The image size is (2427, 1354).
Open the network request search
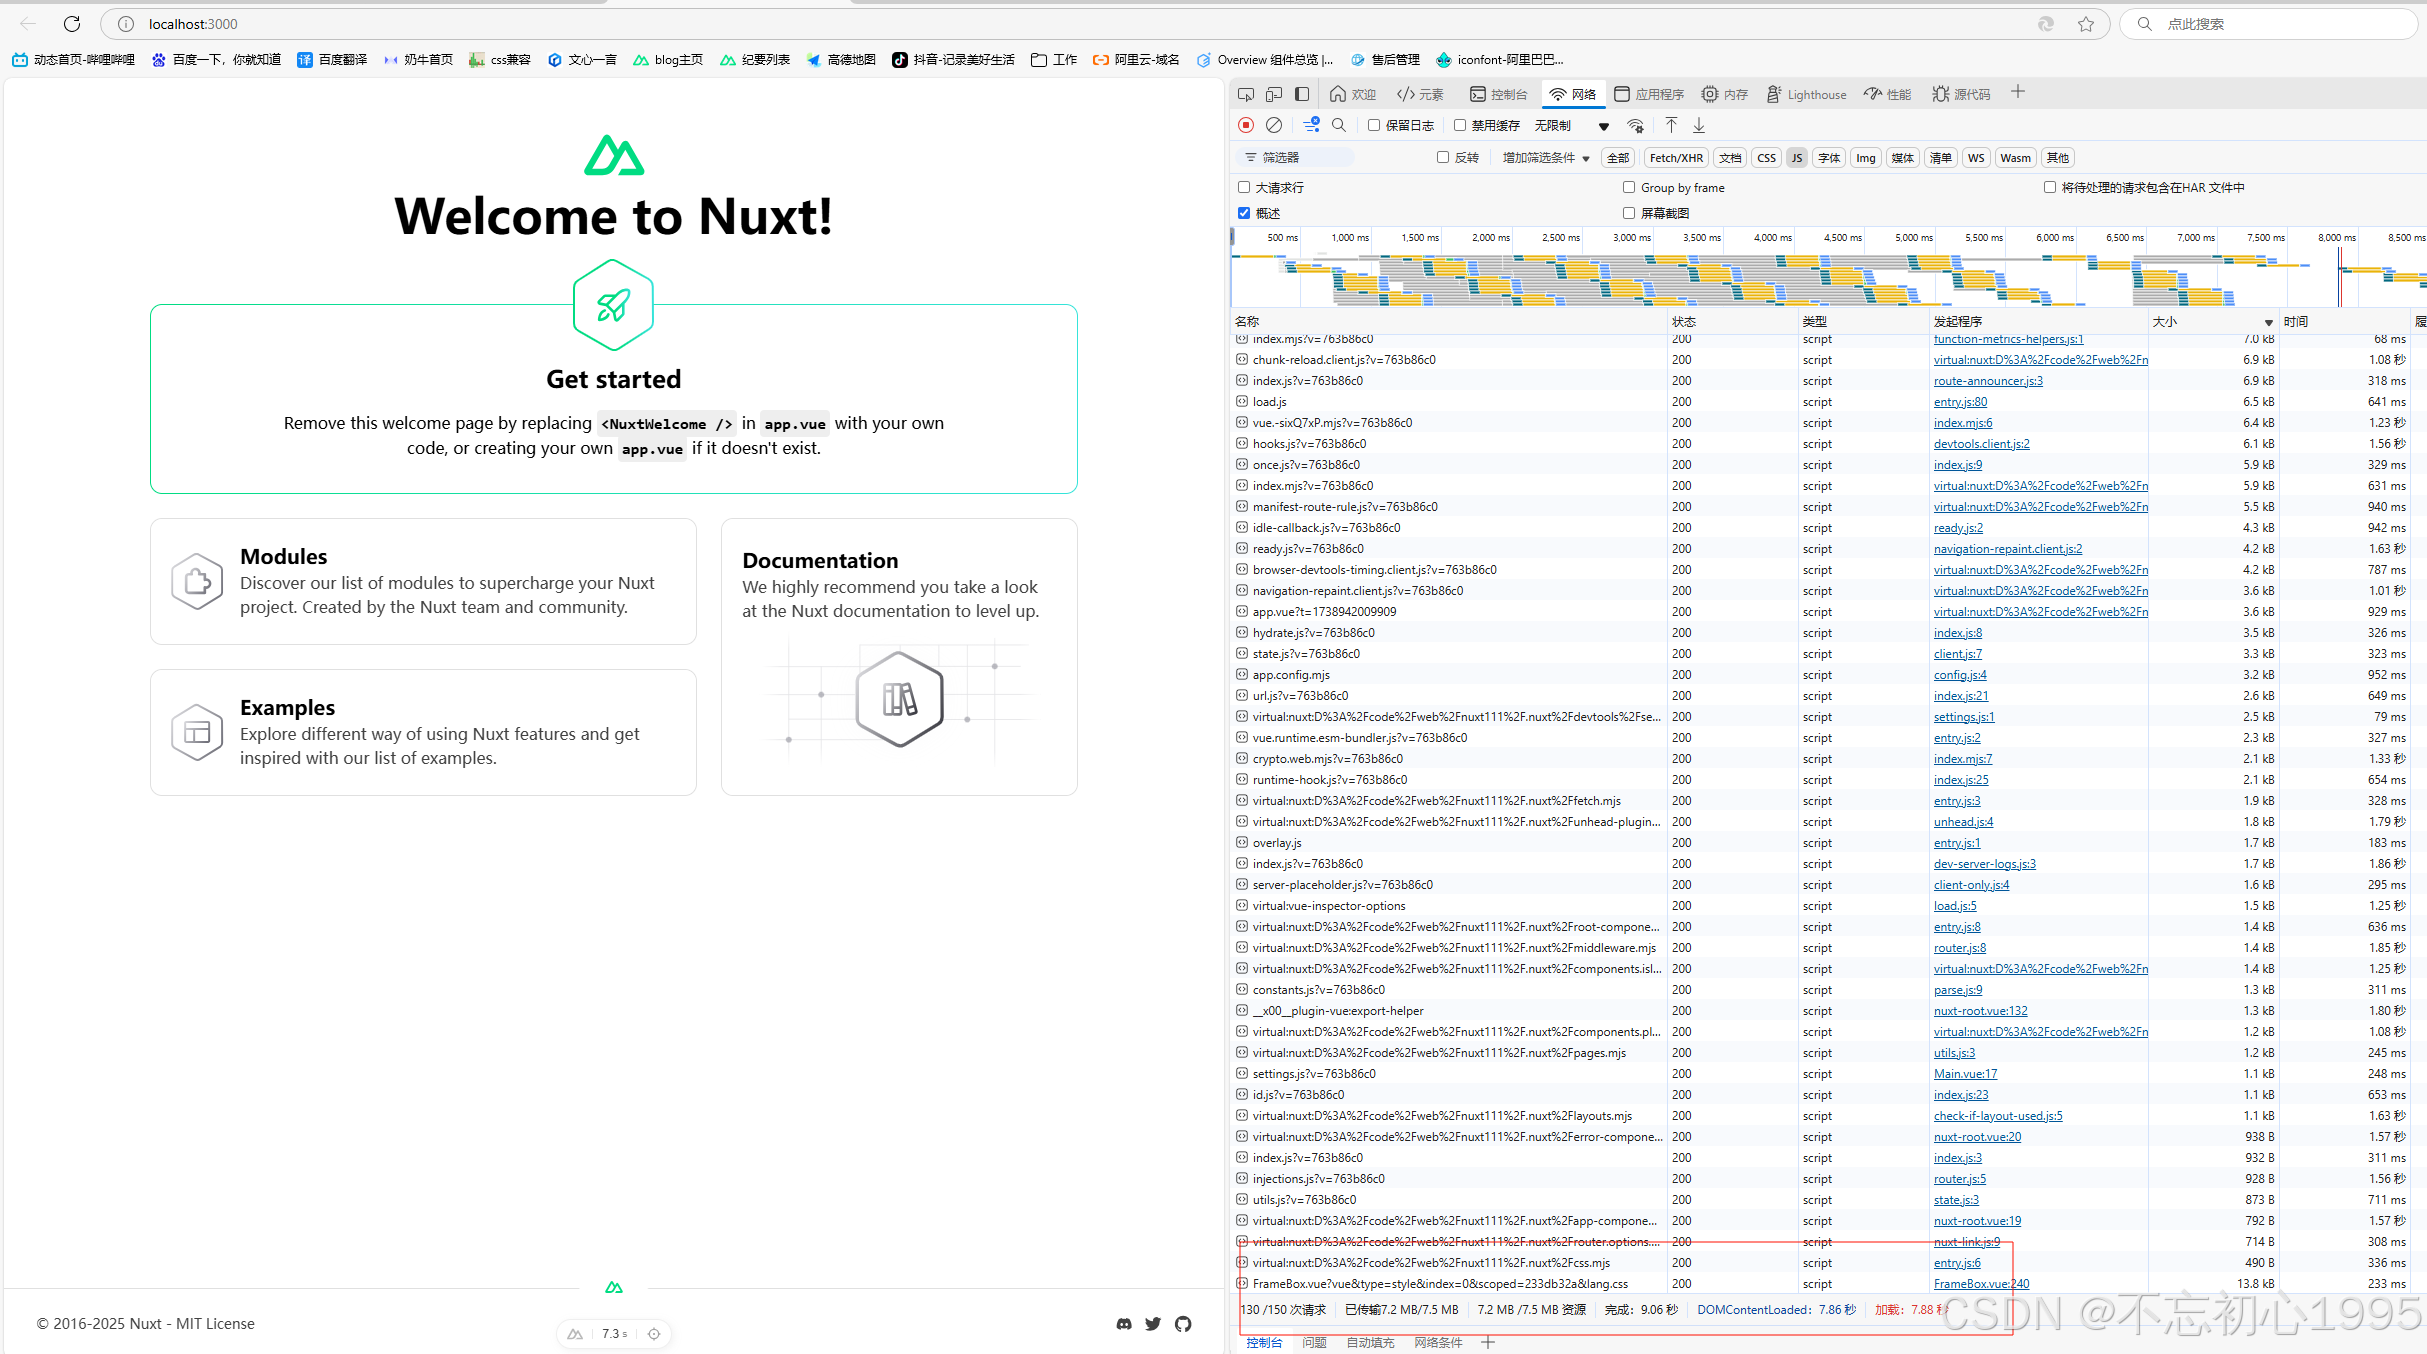(1339, 125)
